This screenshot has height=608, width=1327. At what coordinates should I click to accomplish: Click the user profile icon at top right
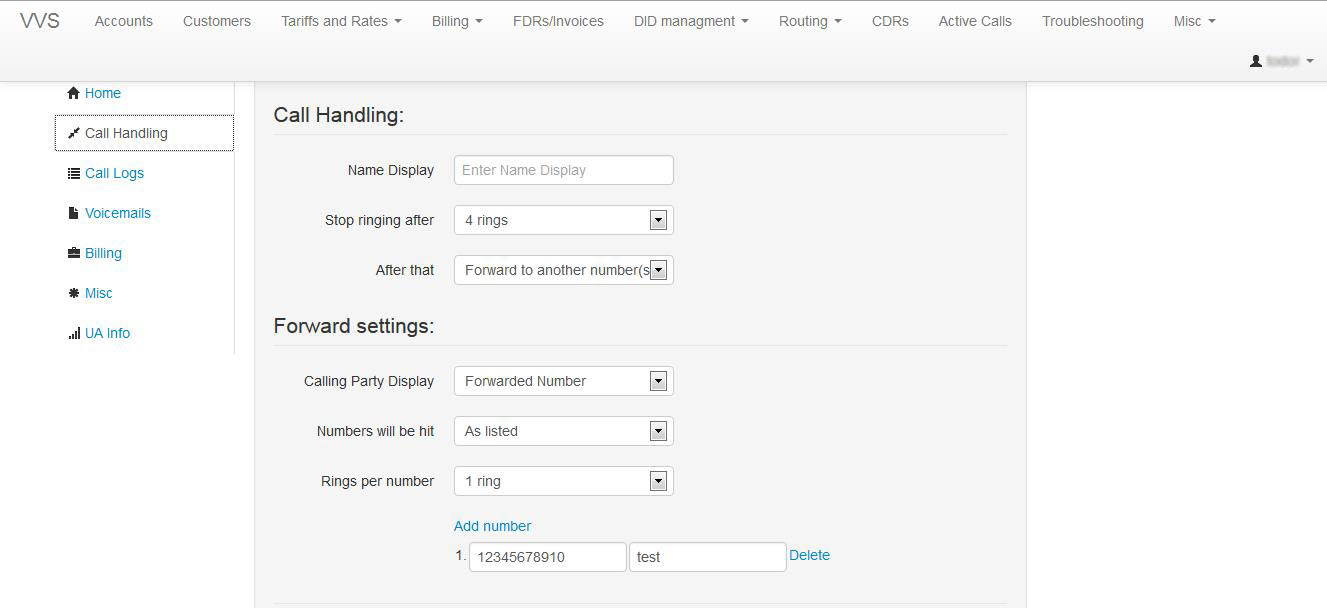1256,61
